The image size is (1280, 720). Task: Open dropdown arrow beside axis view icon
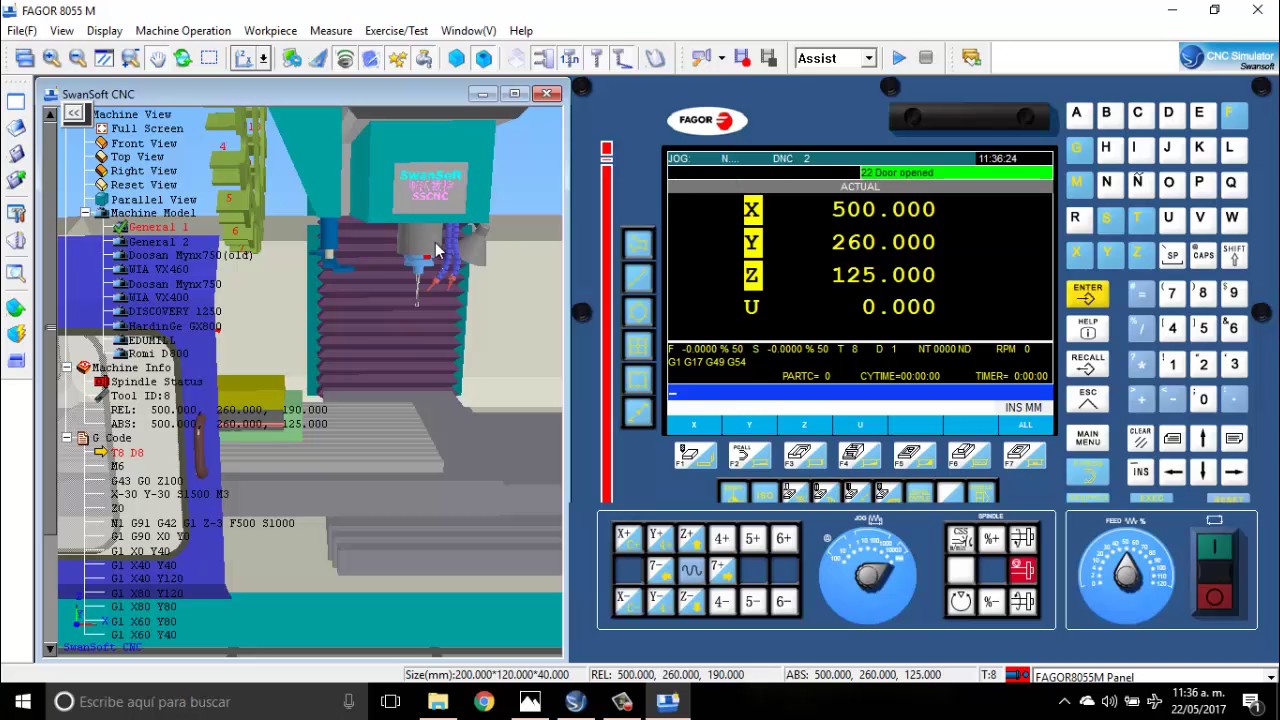[264, 58]
